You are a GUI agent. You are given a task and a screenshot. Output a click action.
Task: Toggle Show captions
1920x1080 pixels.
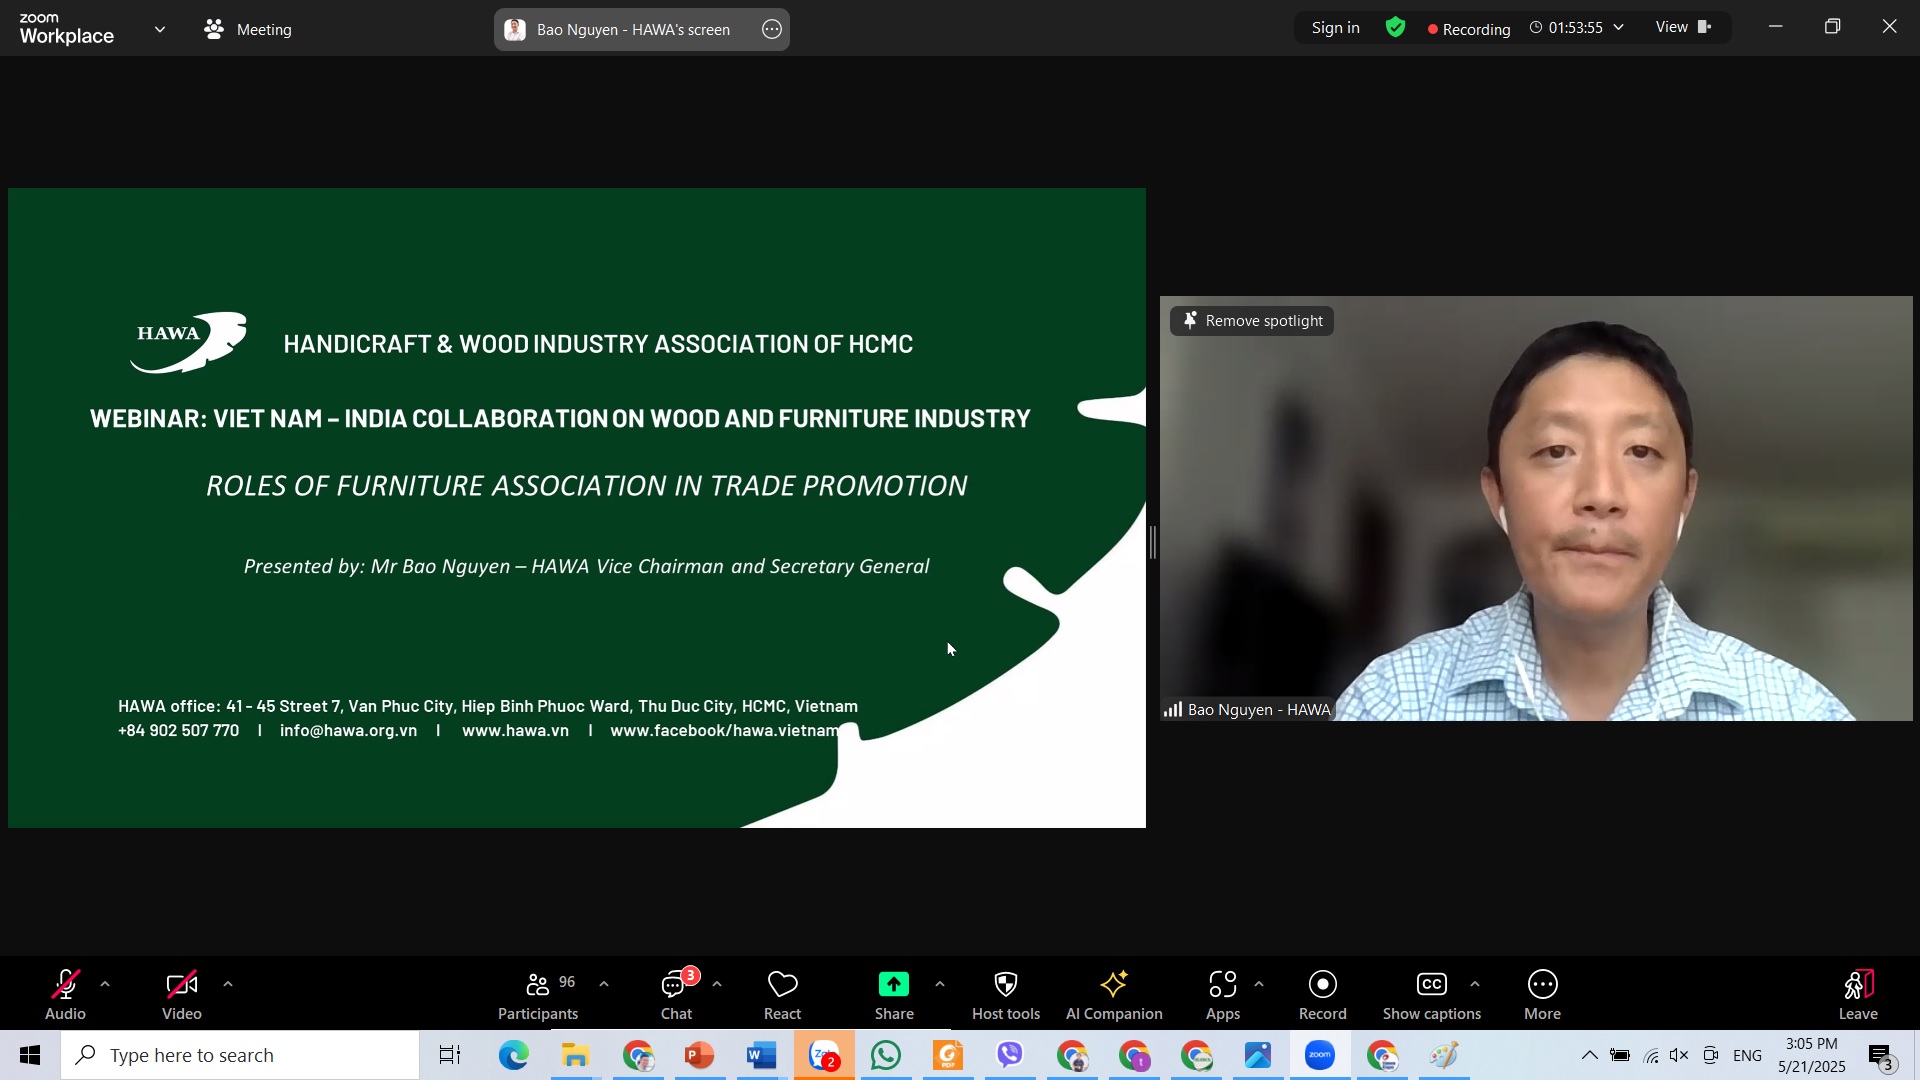[1432, 996]
